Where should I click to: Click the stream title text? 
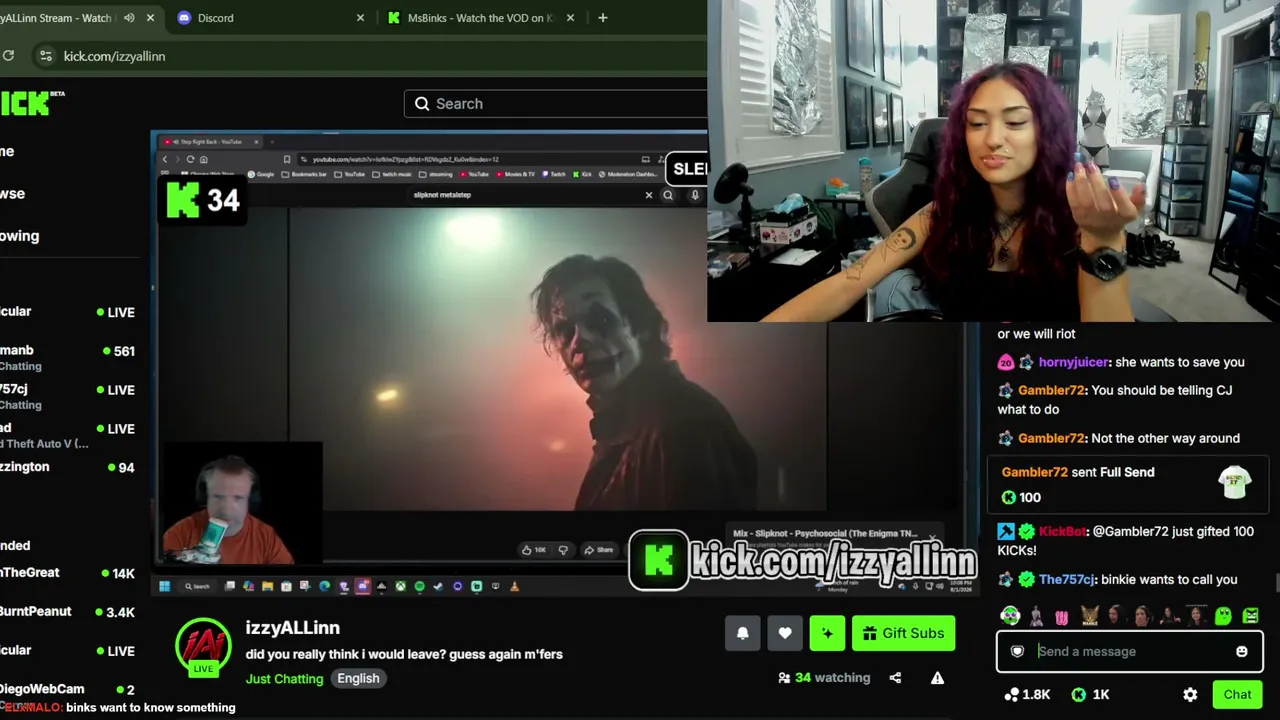click(x=404, y=654)
